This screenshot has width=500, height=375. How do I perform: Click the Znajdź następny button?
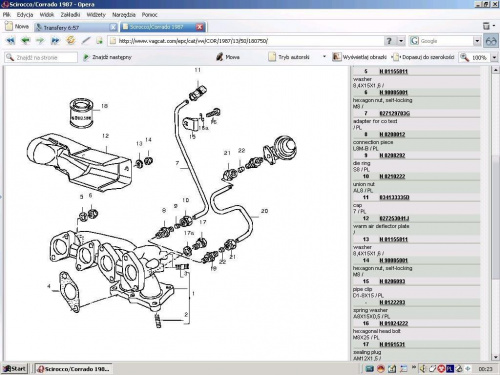107,57
